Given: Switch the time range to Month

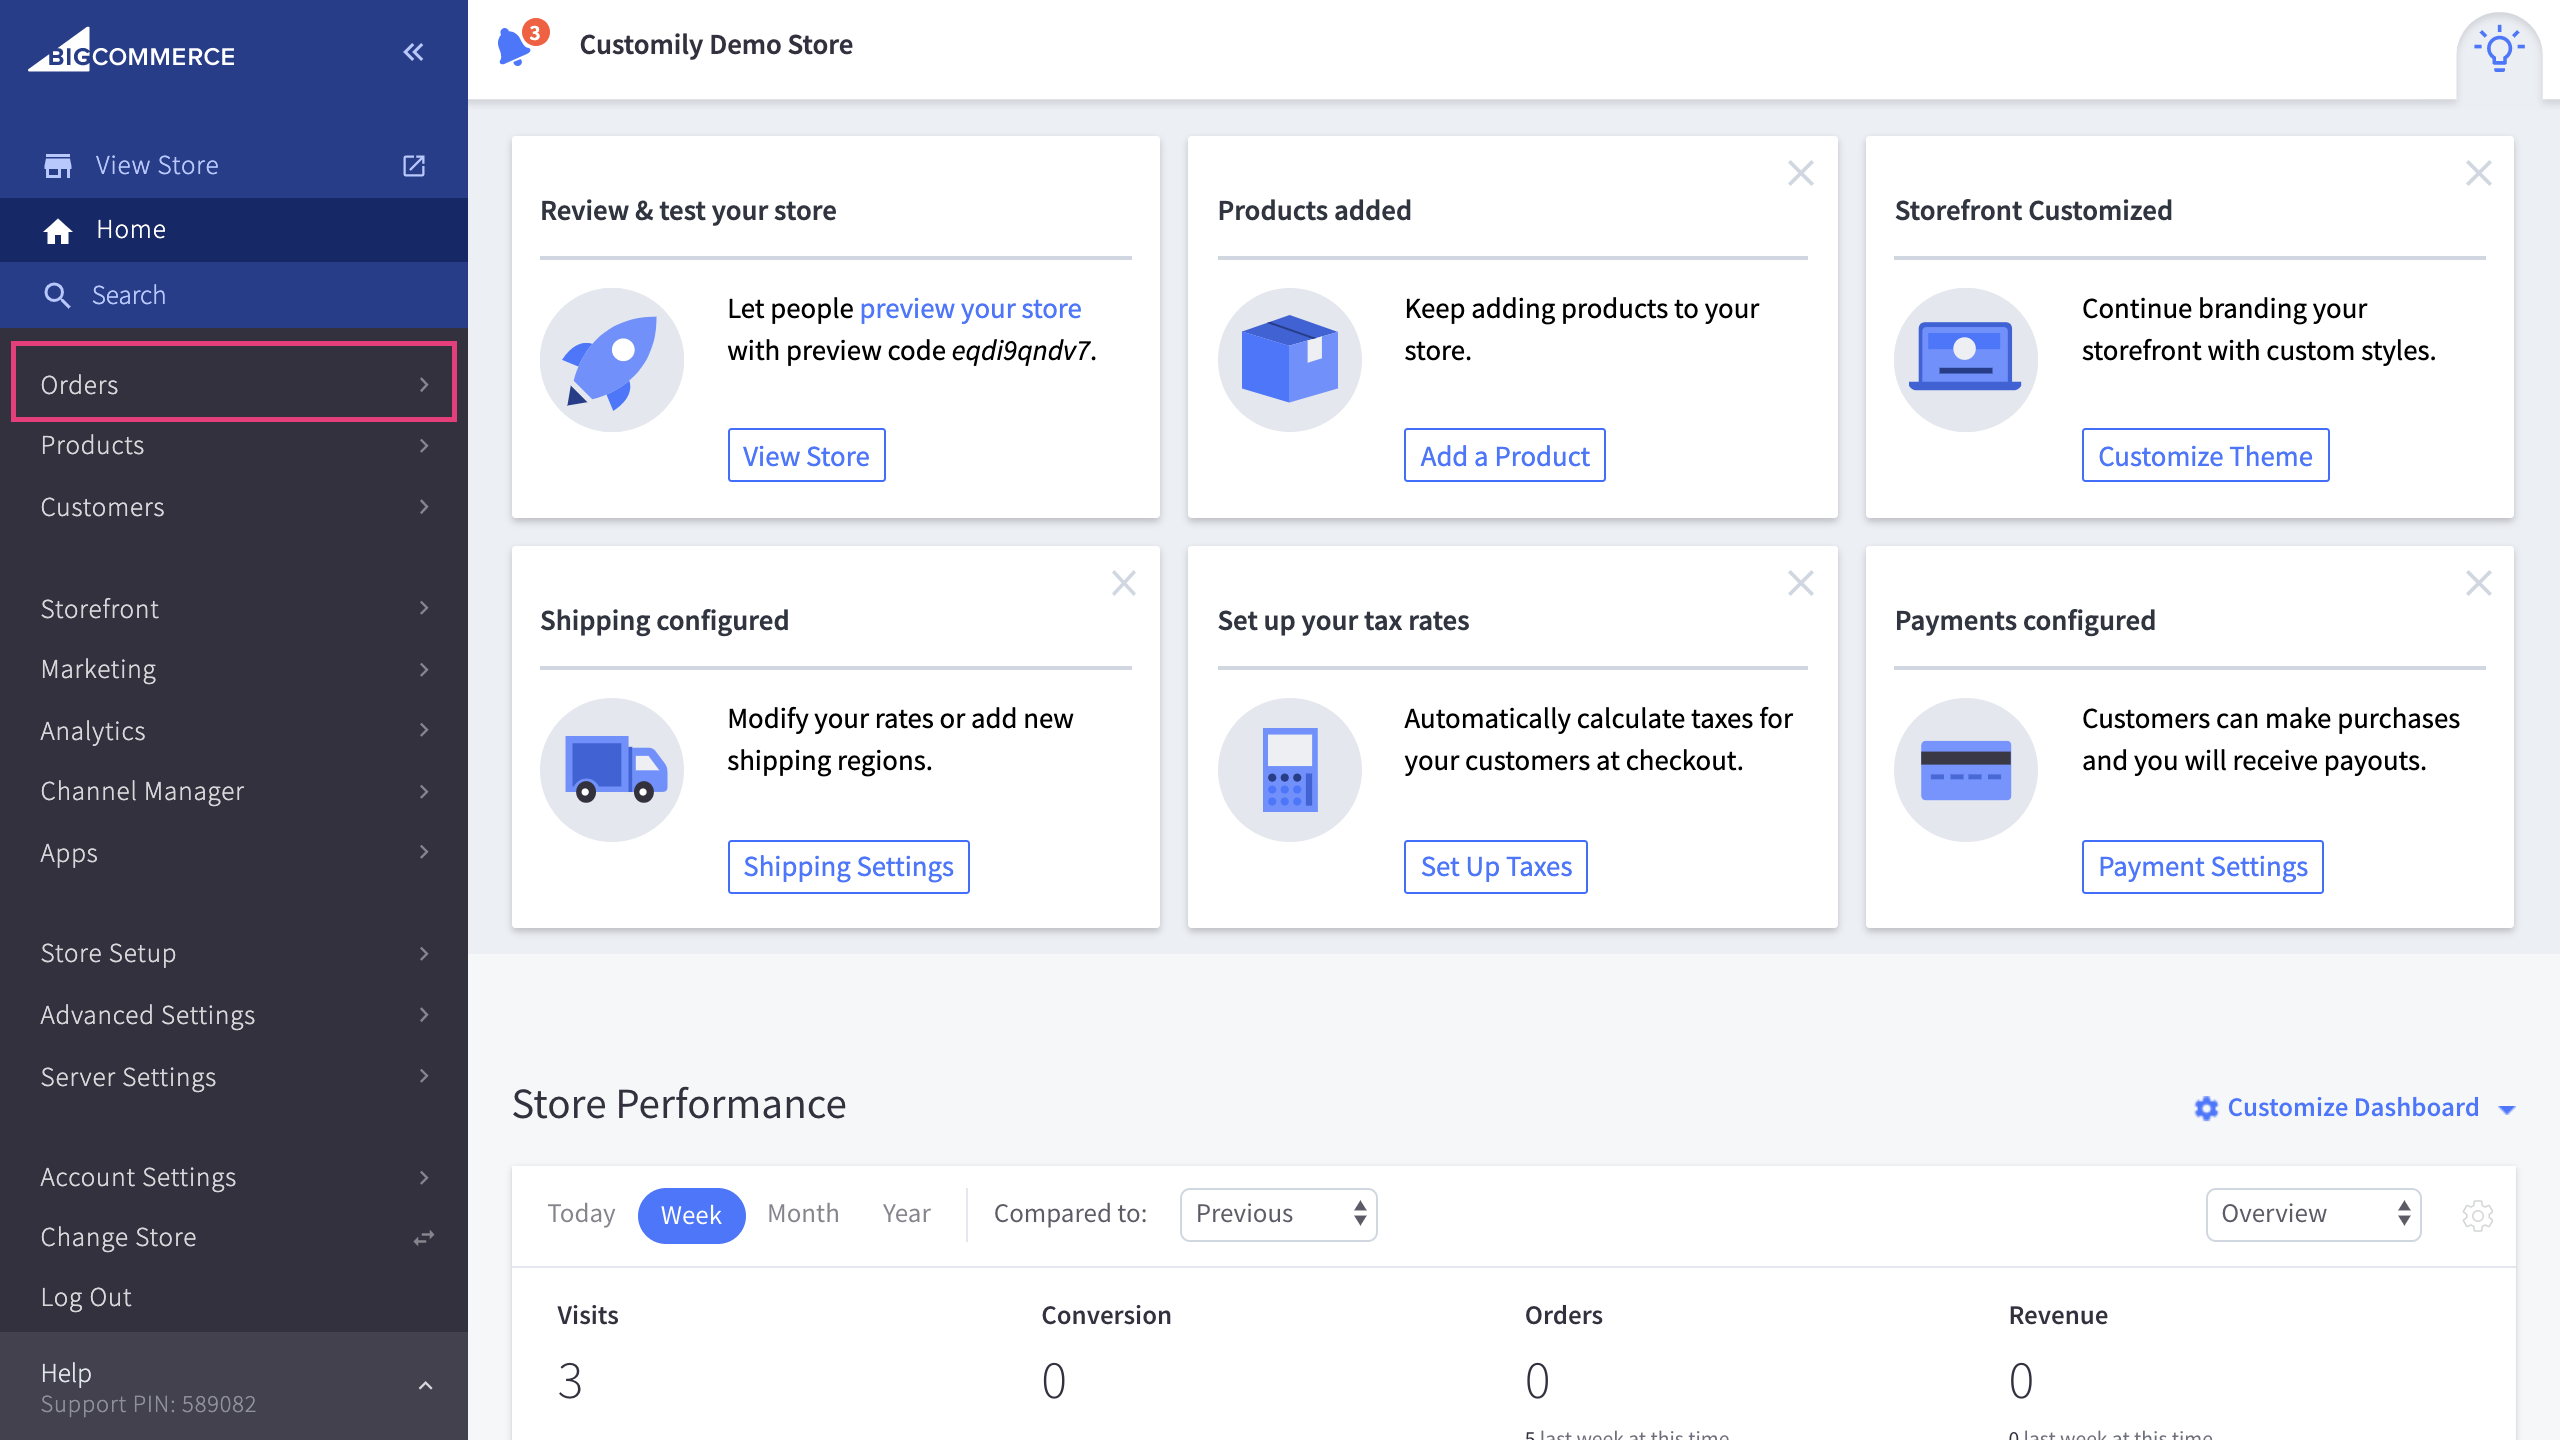Looking at the screenshot, I should (803, 1214).
